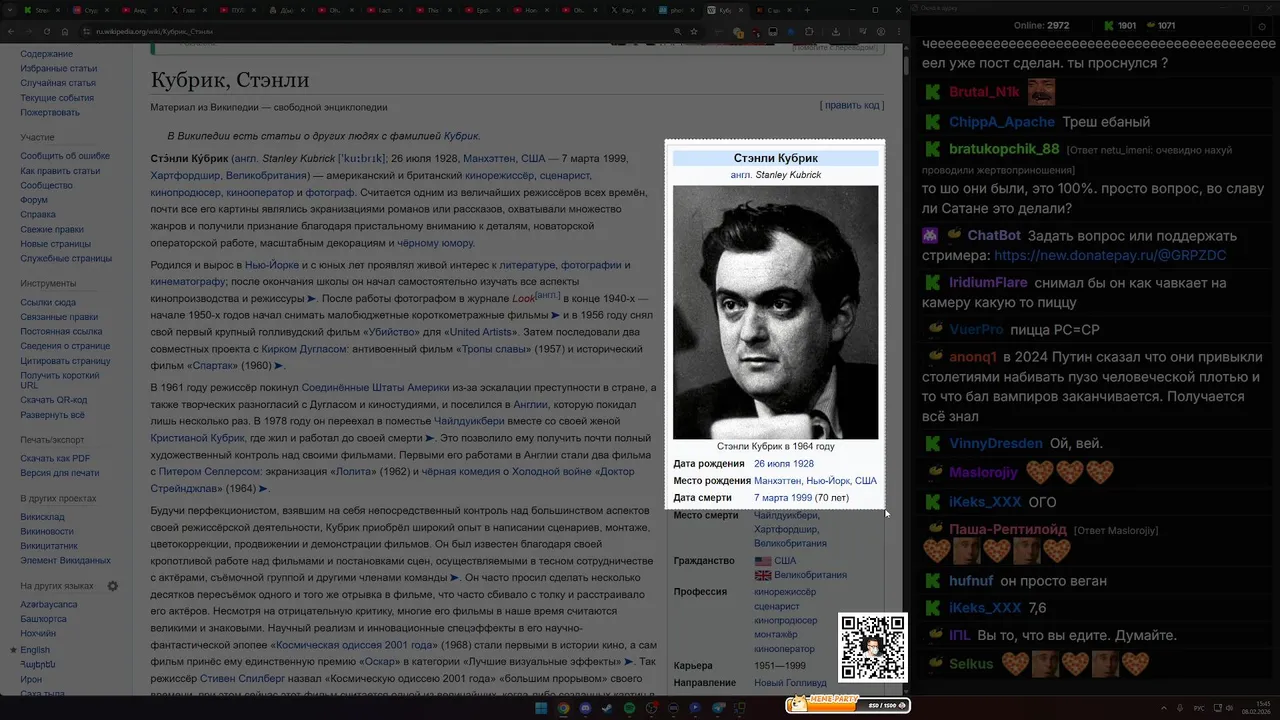Click Развернуть всё to expand sections

(52, 414)
